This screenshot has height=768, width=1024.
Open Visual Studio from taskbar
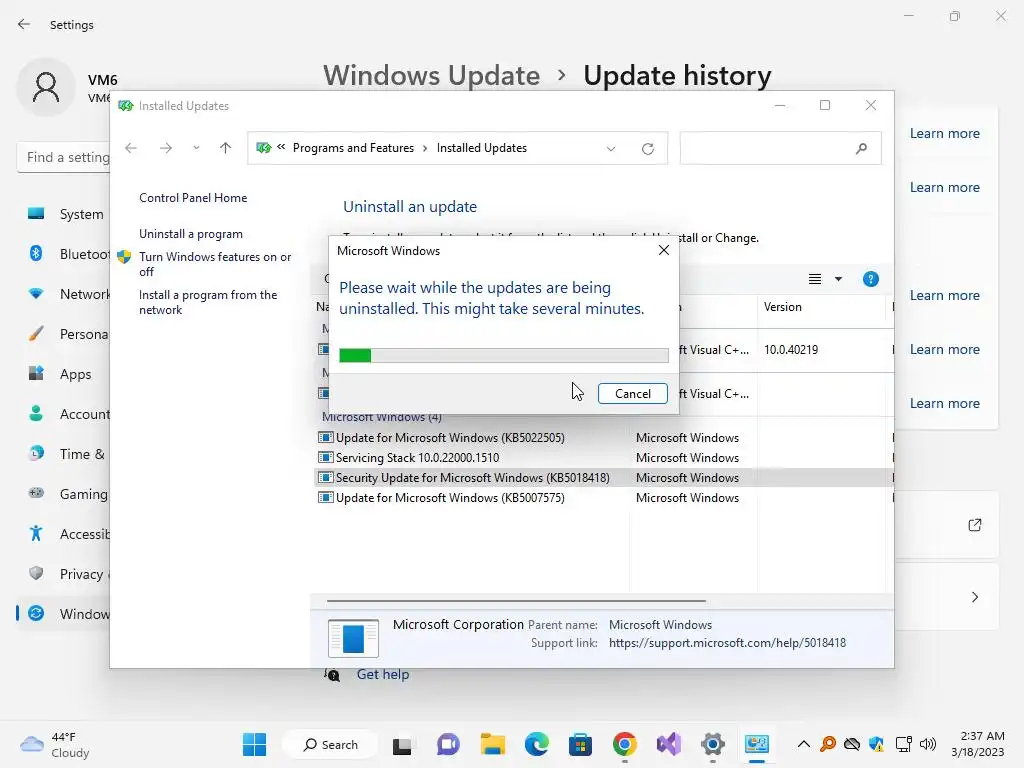pos(669,744)
